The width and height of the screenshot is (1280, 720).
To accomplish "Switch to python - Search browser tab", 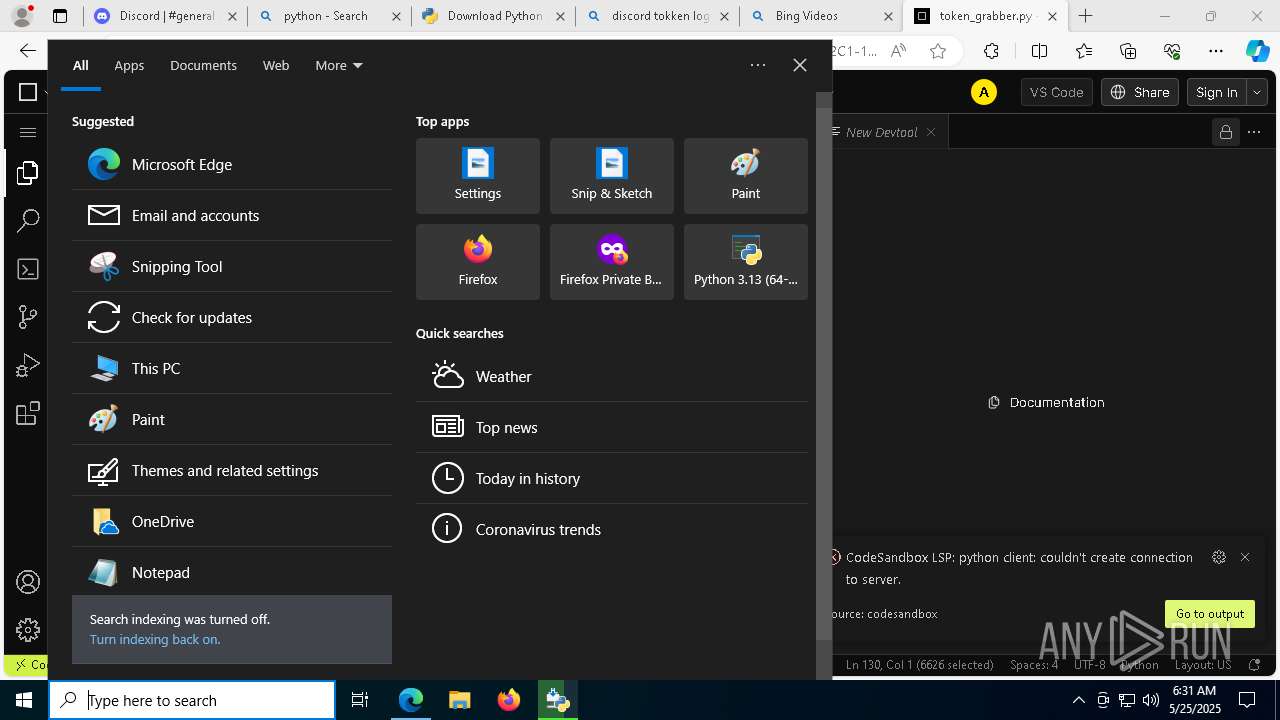I will [x=328, y=16].
